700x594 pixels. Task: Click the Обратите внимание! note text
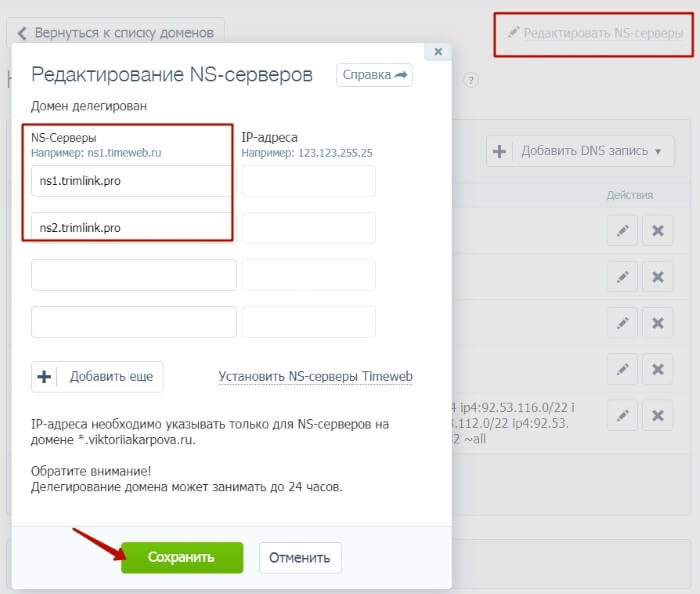(91, 471)
